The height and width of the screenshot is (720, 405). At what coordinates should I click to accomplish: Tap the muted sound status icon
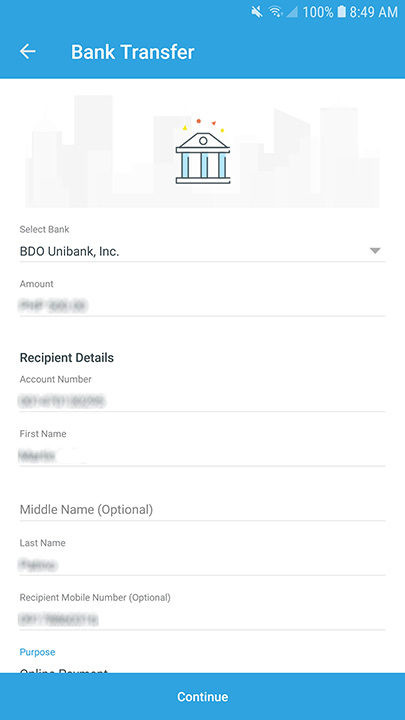coord(257,12)
